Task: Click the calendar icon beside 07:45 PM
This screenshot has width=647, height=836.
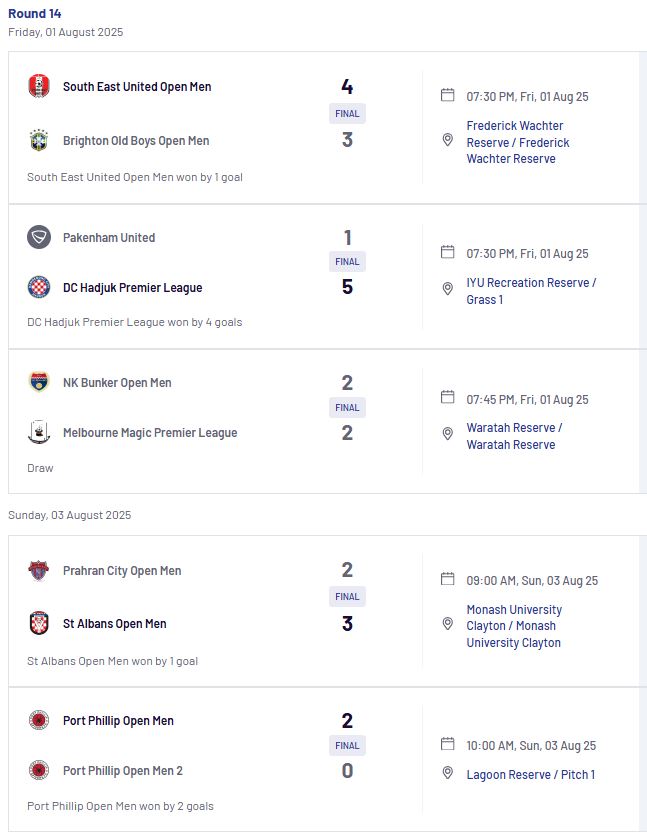Action: [448, 398]
